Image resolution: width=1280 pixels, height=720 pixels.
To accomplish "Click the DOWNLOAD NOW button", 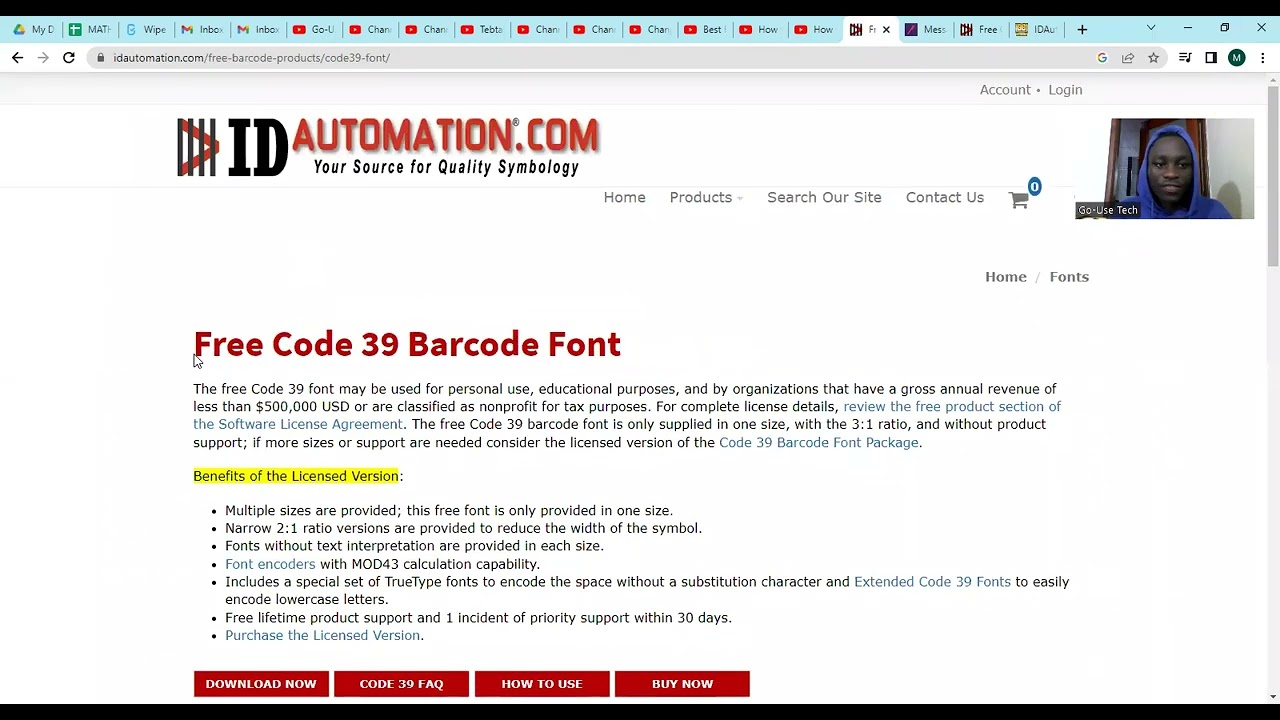I will click(261, 684).
